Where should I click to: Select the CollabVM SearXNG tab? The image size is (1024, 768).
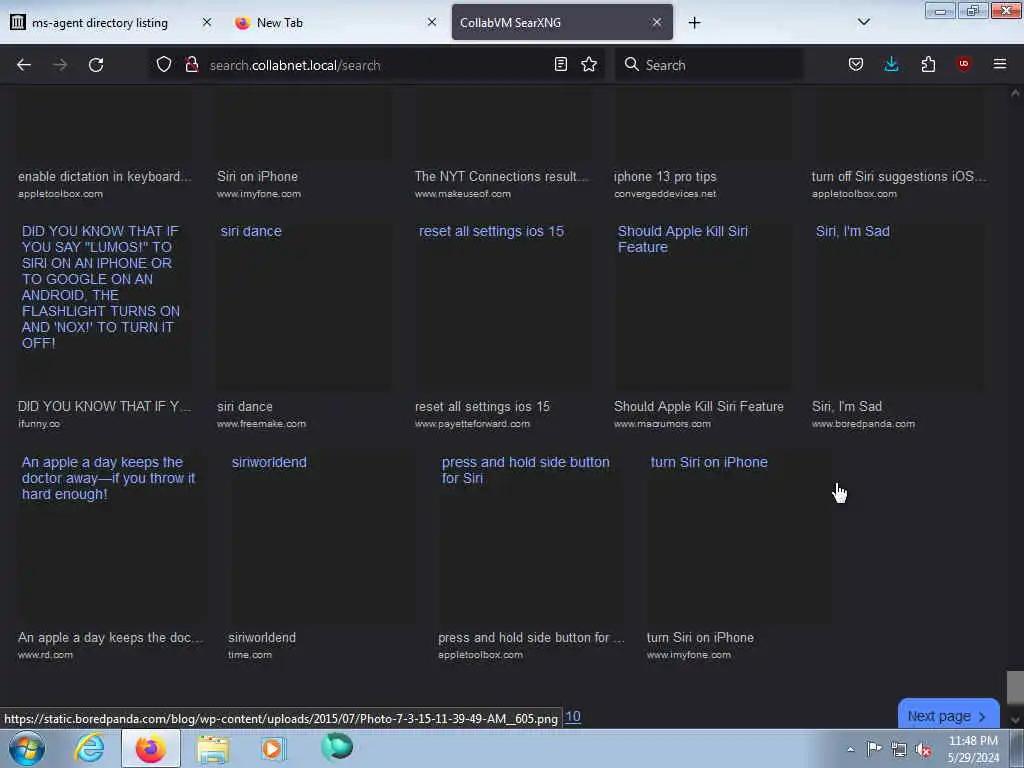pos(562,22)
